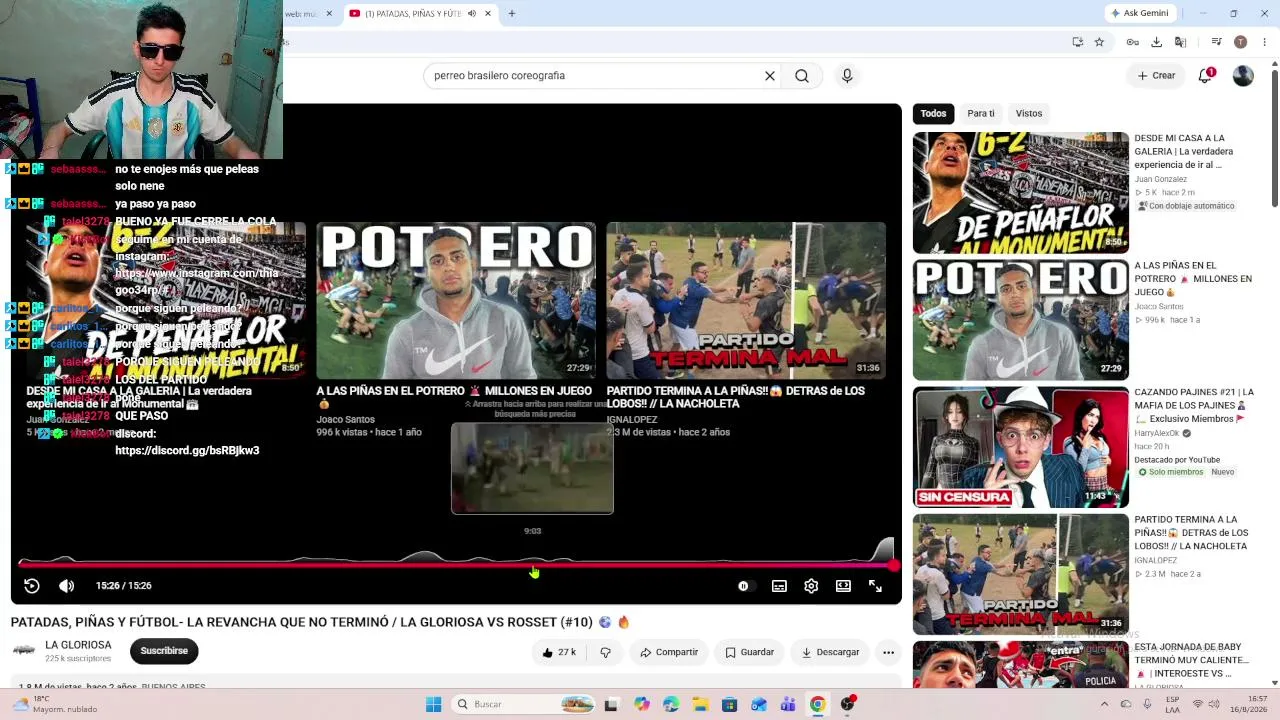Select the Vistos filter chip
Screen dimensions: 1280x720
pyautogui.click(x=1029, y=113)
